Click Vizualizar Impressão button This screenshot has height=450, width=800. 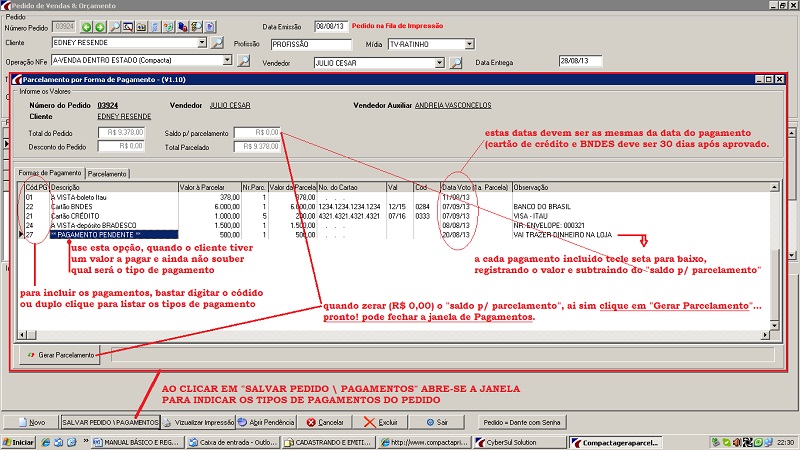coord(198,422)
